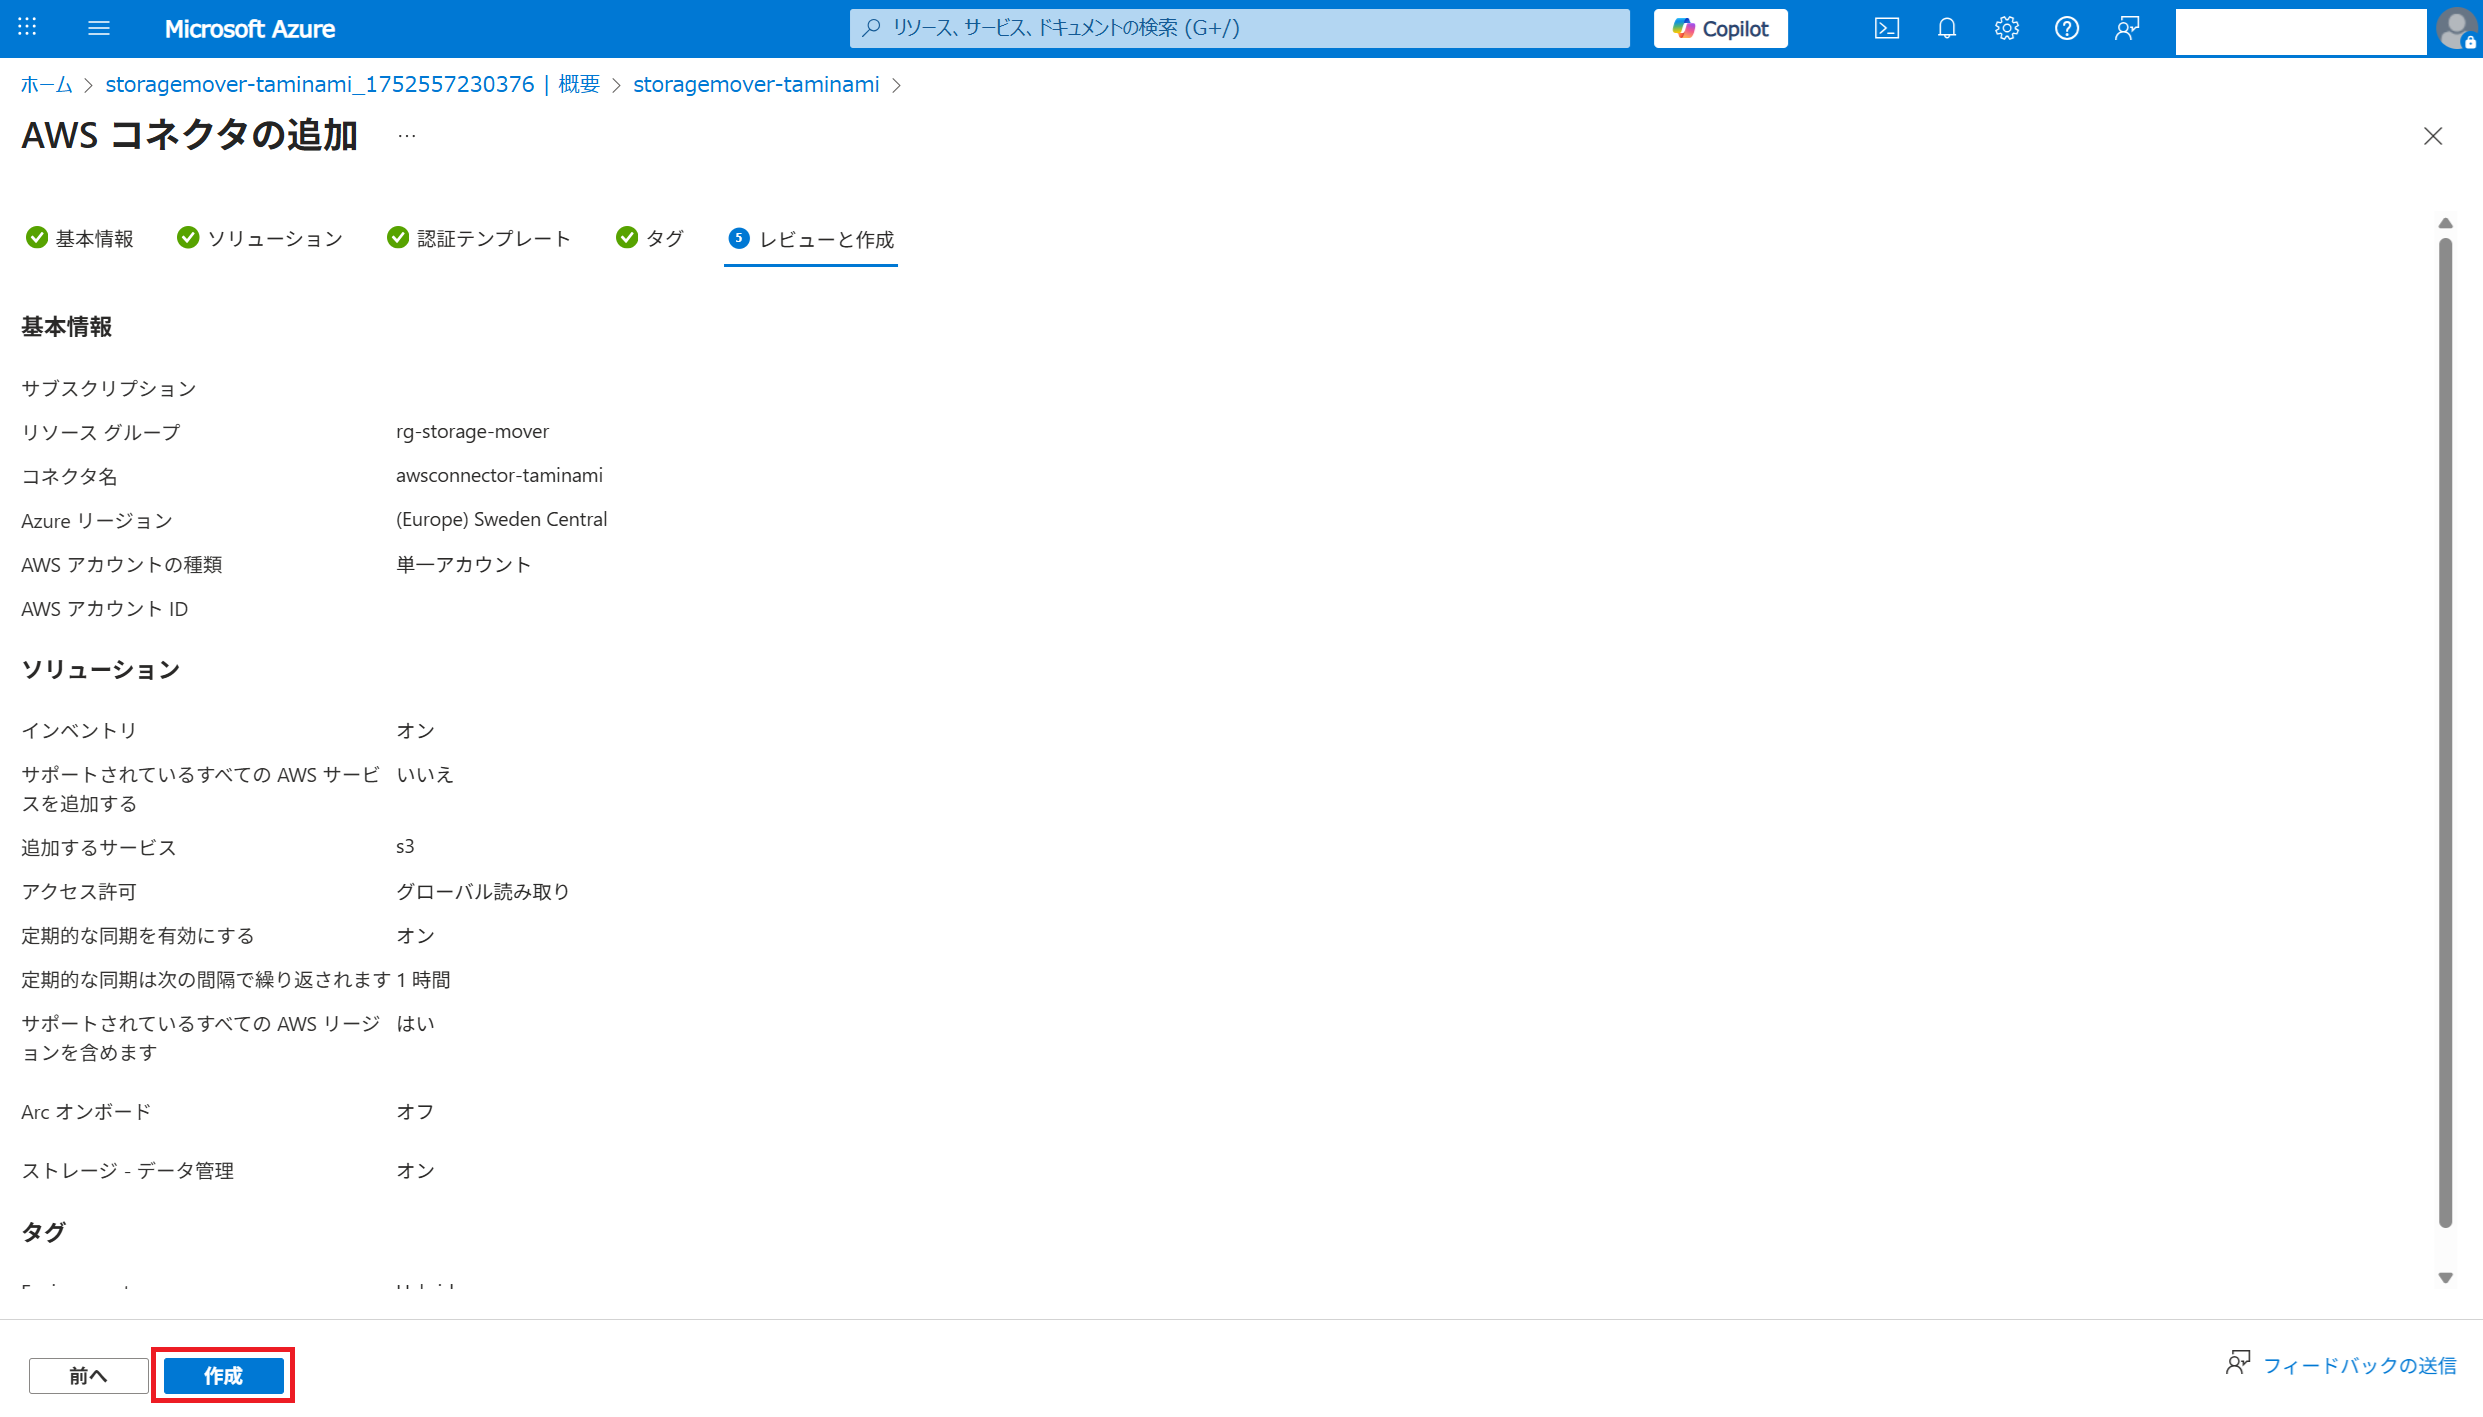Click 追加するサービス label
2483x1417 pixels.
(99, 847)
